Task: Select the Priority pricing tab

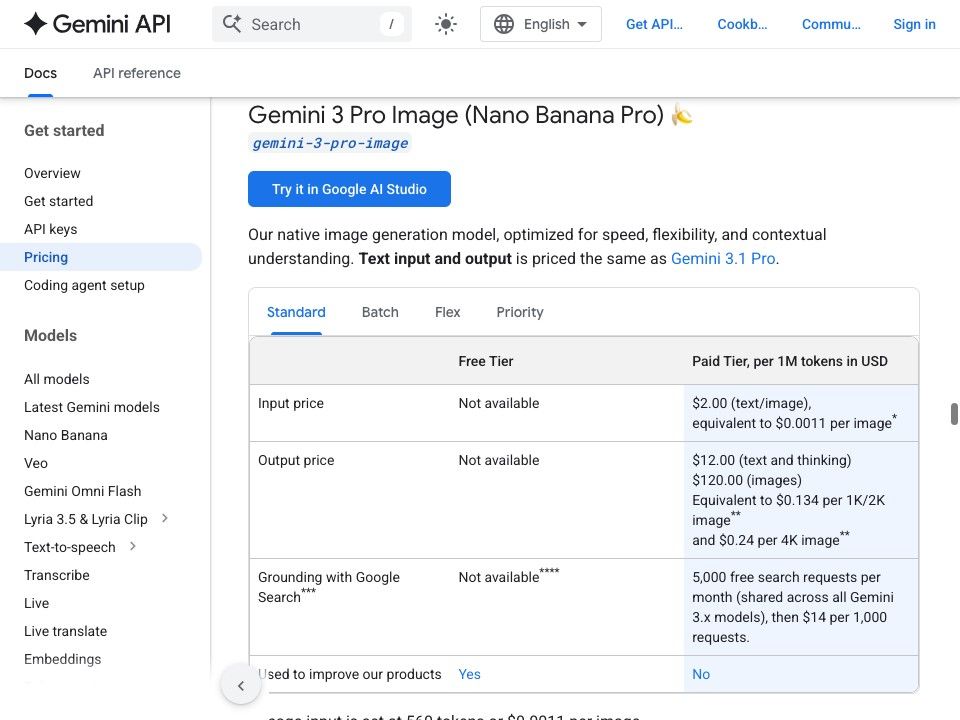Action: (520, 312)
